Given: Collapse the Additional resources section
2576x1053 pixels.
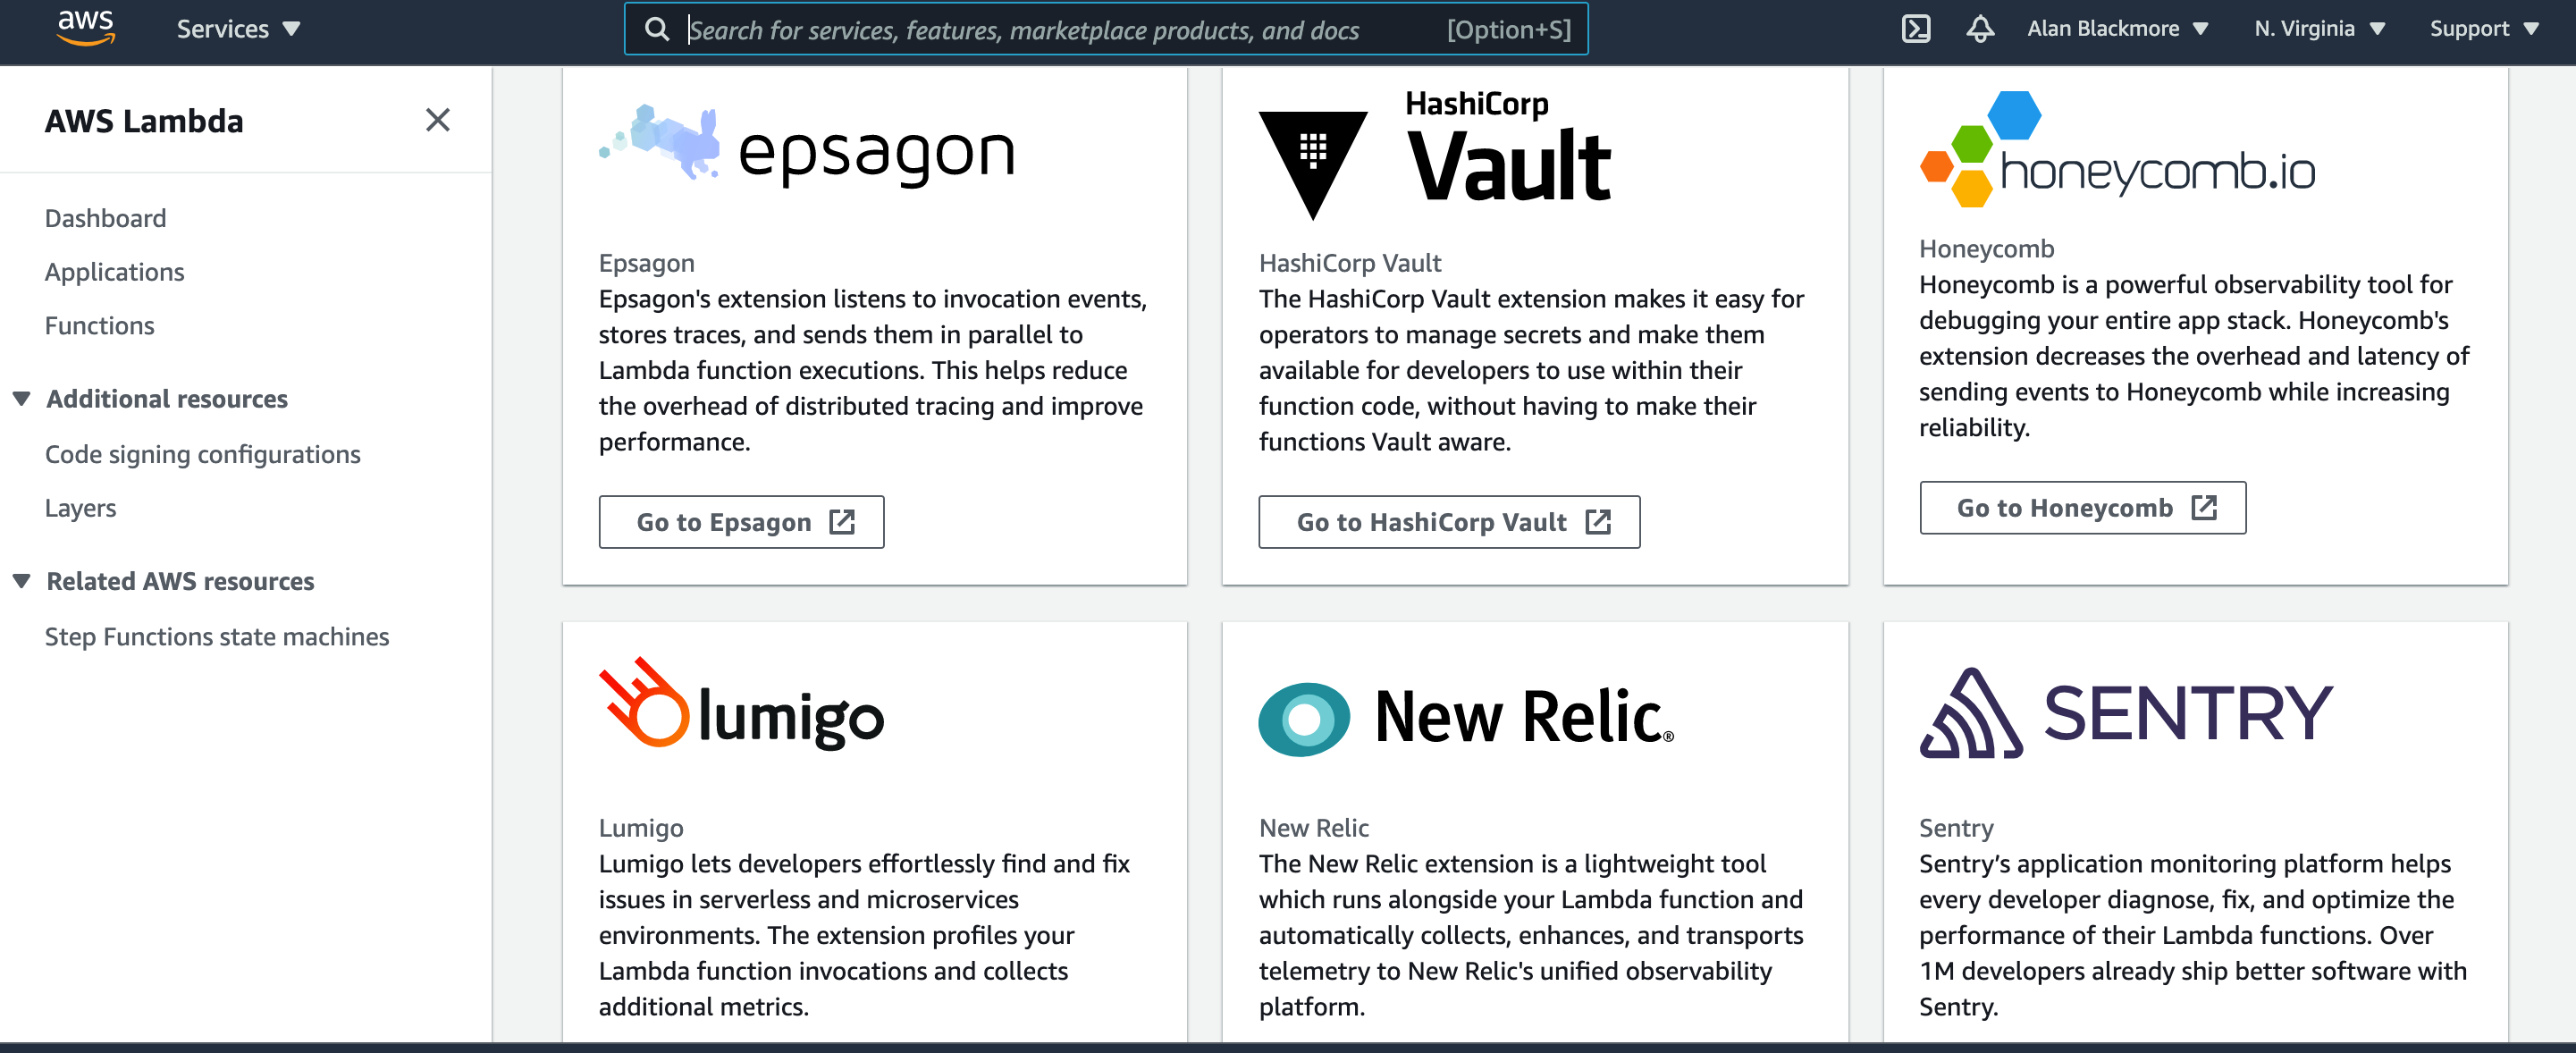Looking at the screenshot, I should (22, 399).
